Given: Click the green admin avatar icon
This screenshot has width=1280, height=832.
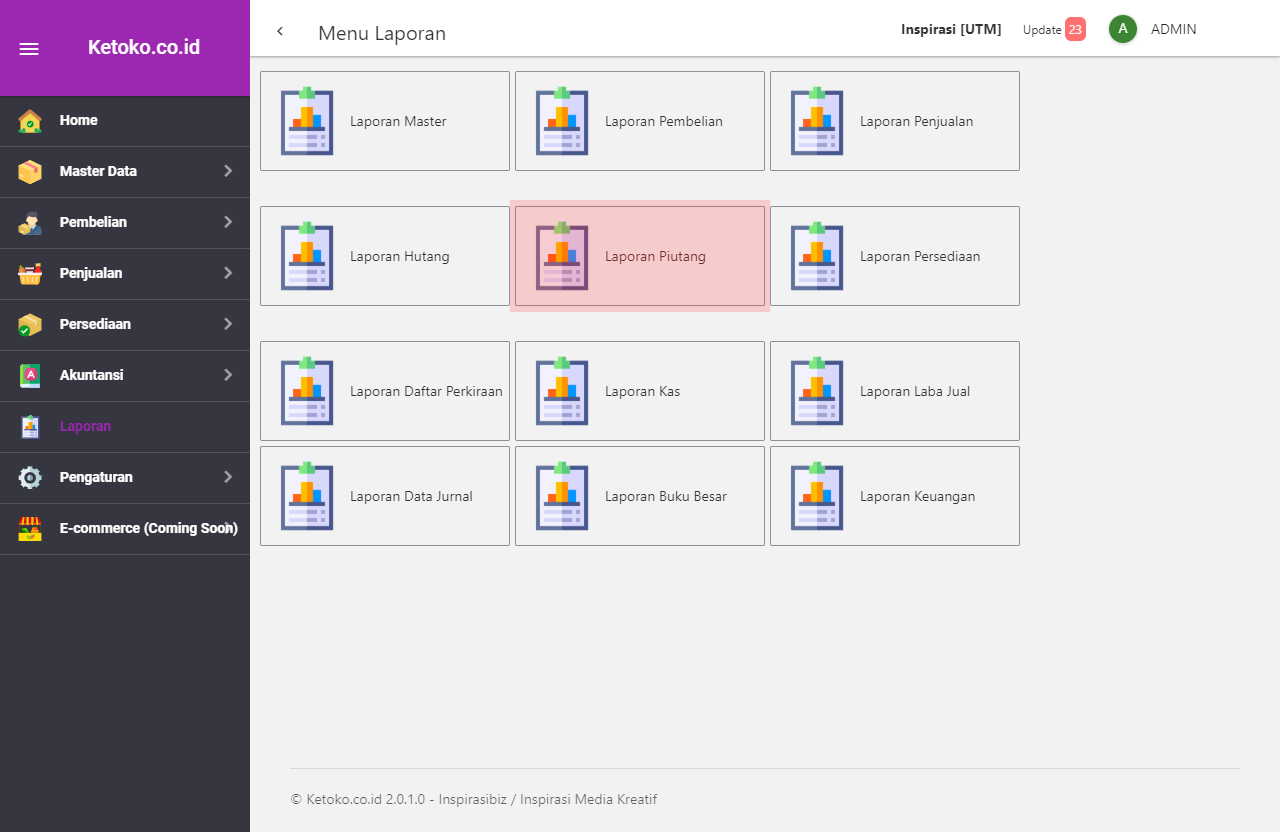Looking at the screenshot, I should tap(1122, 29).
